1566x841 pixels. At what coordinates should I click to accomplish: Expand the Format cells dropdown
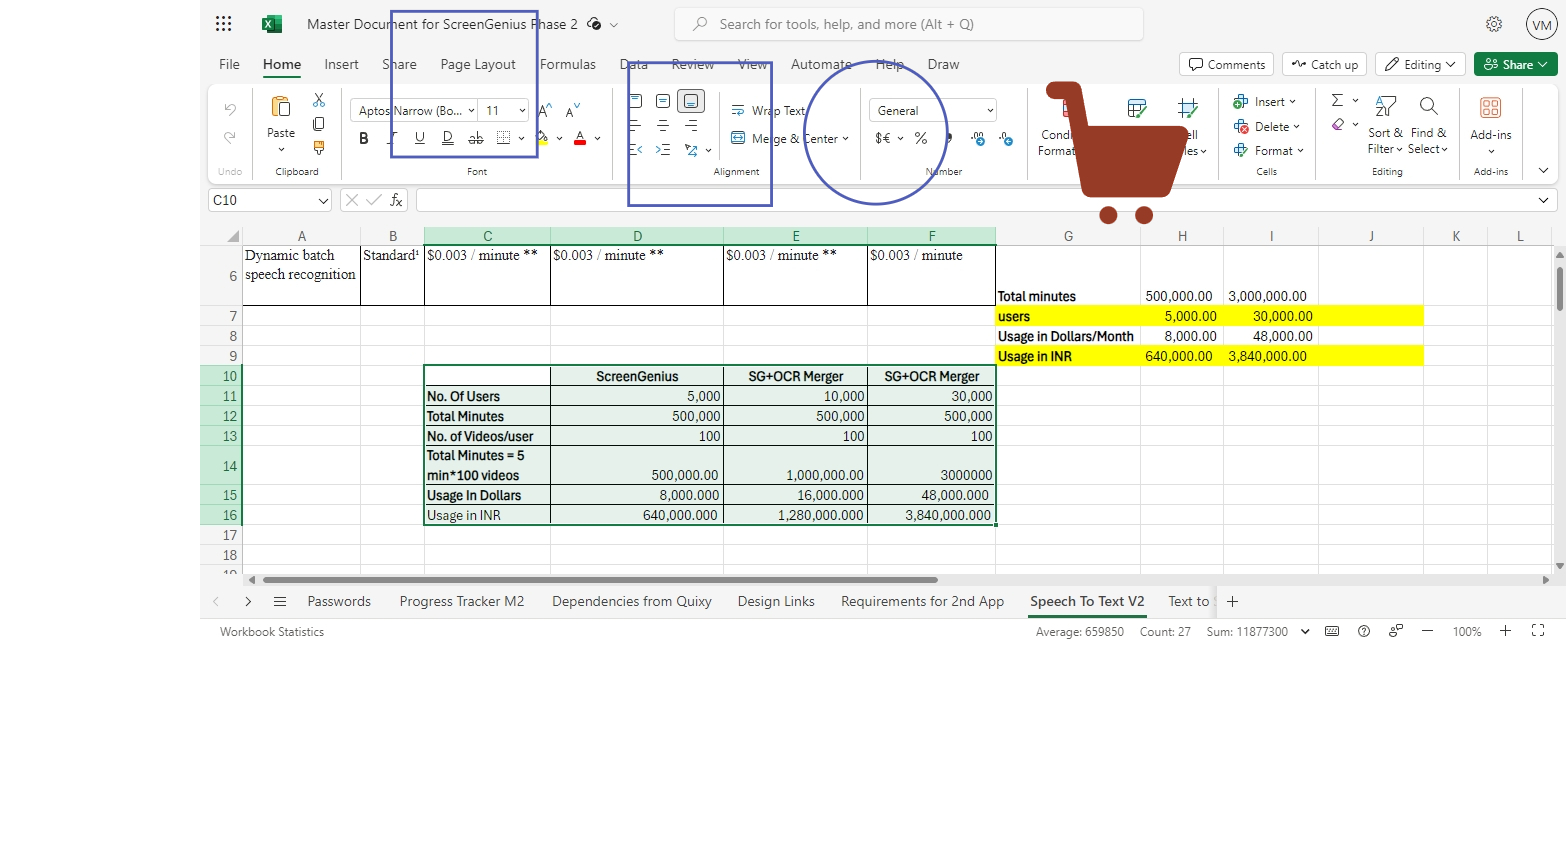coord(1300,151)
